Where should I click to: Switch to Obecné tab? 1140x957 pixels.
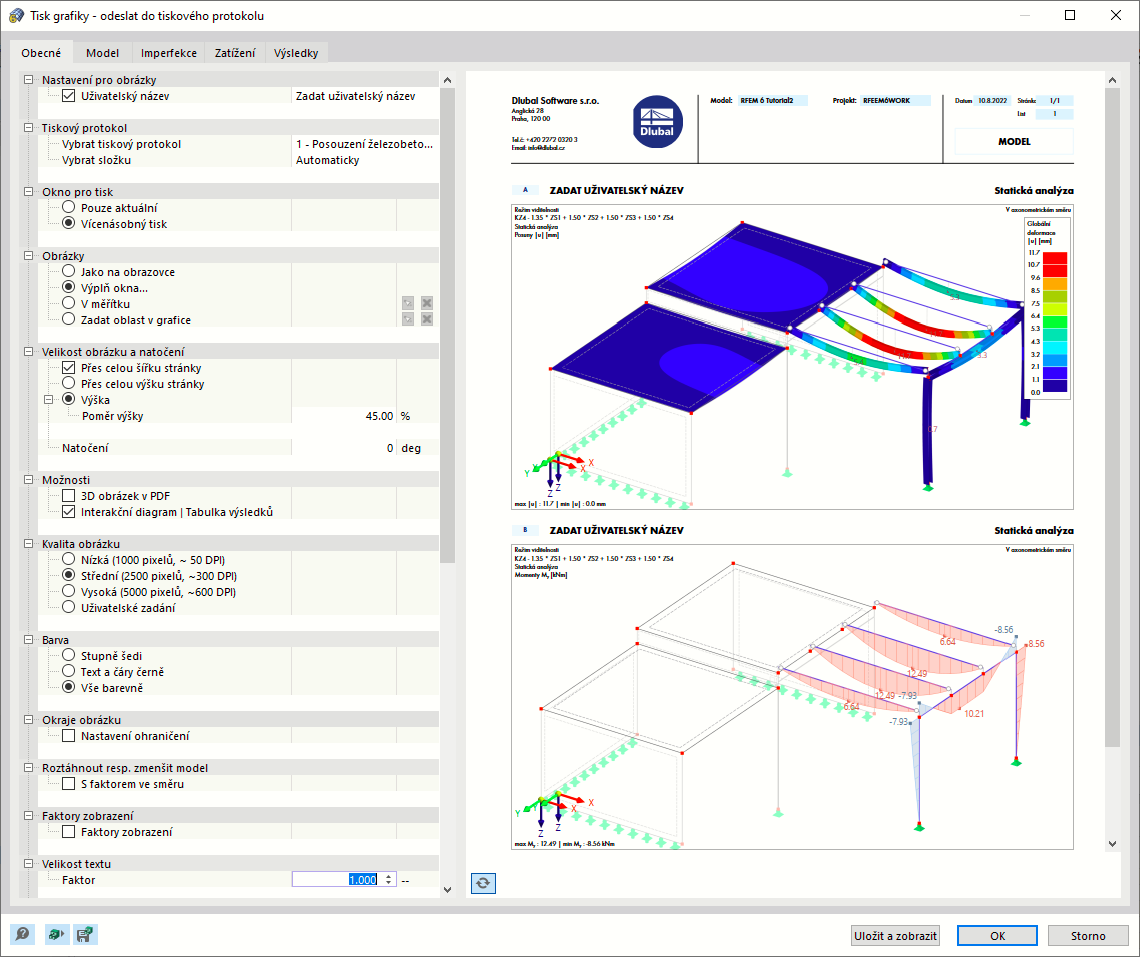coord(41,52)
